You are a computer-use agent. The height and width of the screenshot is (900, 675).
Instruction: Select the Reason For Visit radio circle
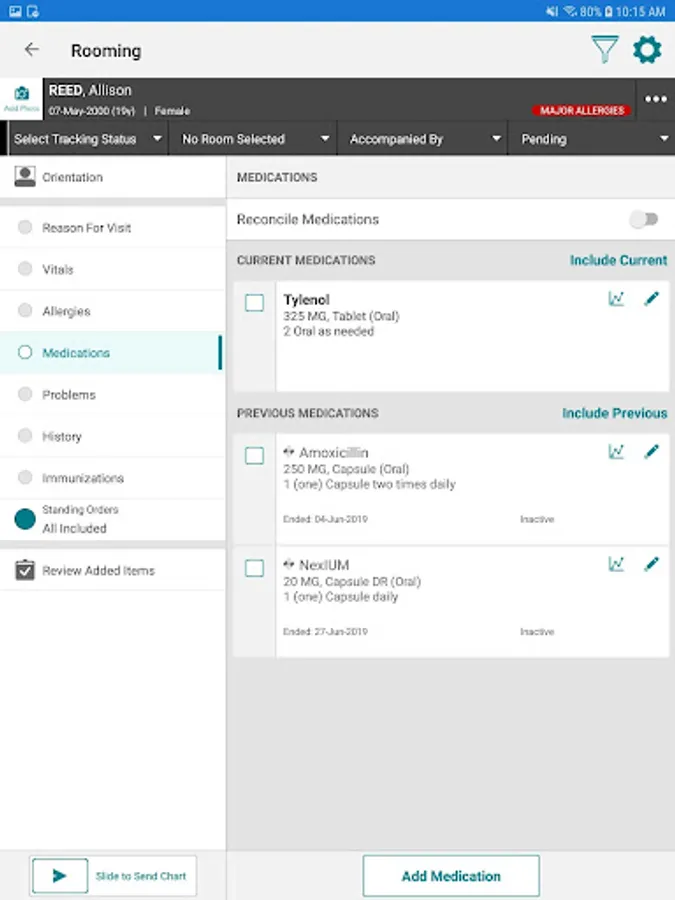tap(25, 227)
